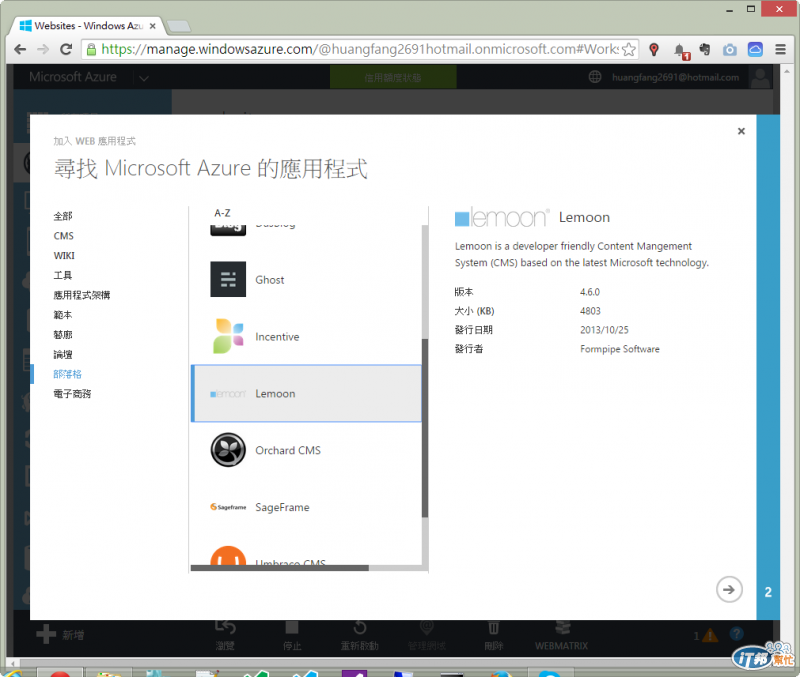Click the Orchard CMS name text
This screenshot has width=800, height=677.
288,450
